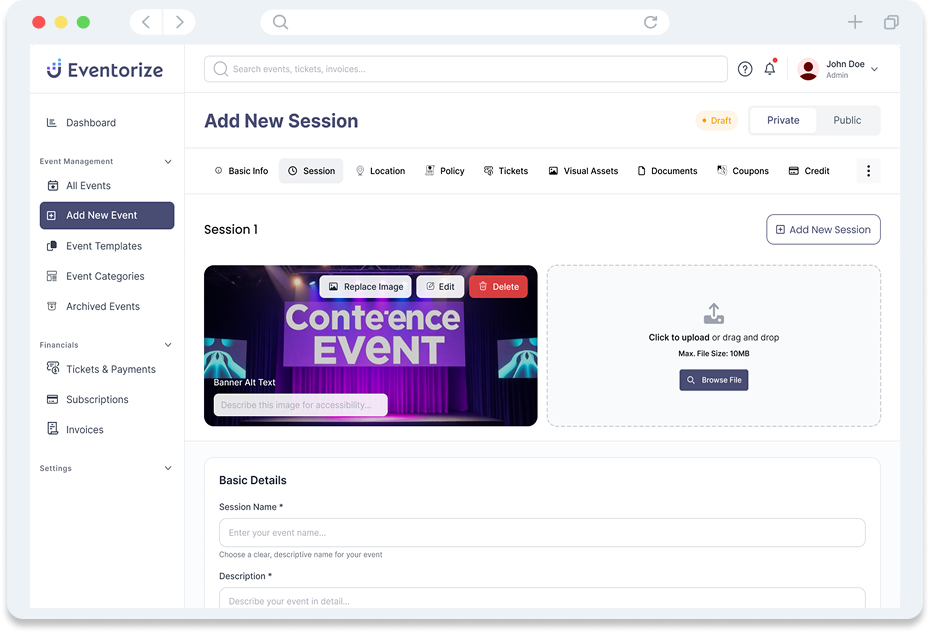Image resolution: width=931 pixels, height=634 pixels.
Task: Open the notifications bell icon
Action: tap(770, 69)
